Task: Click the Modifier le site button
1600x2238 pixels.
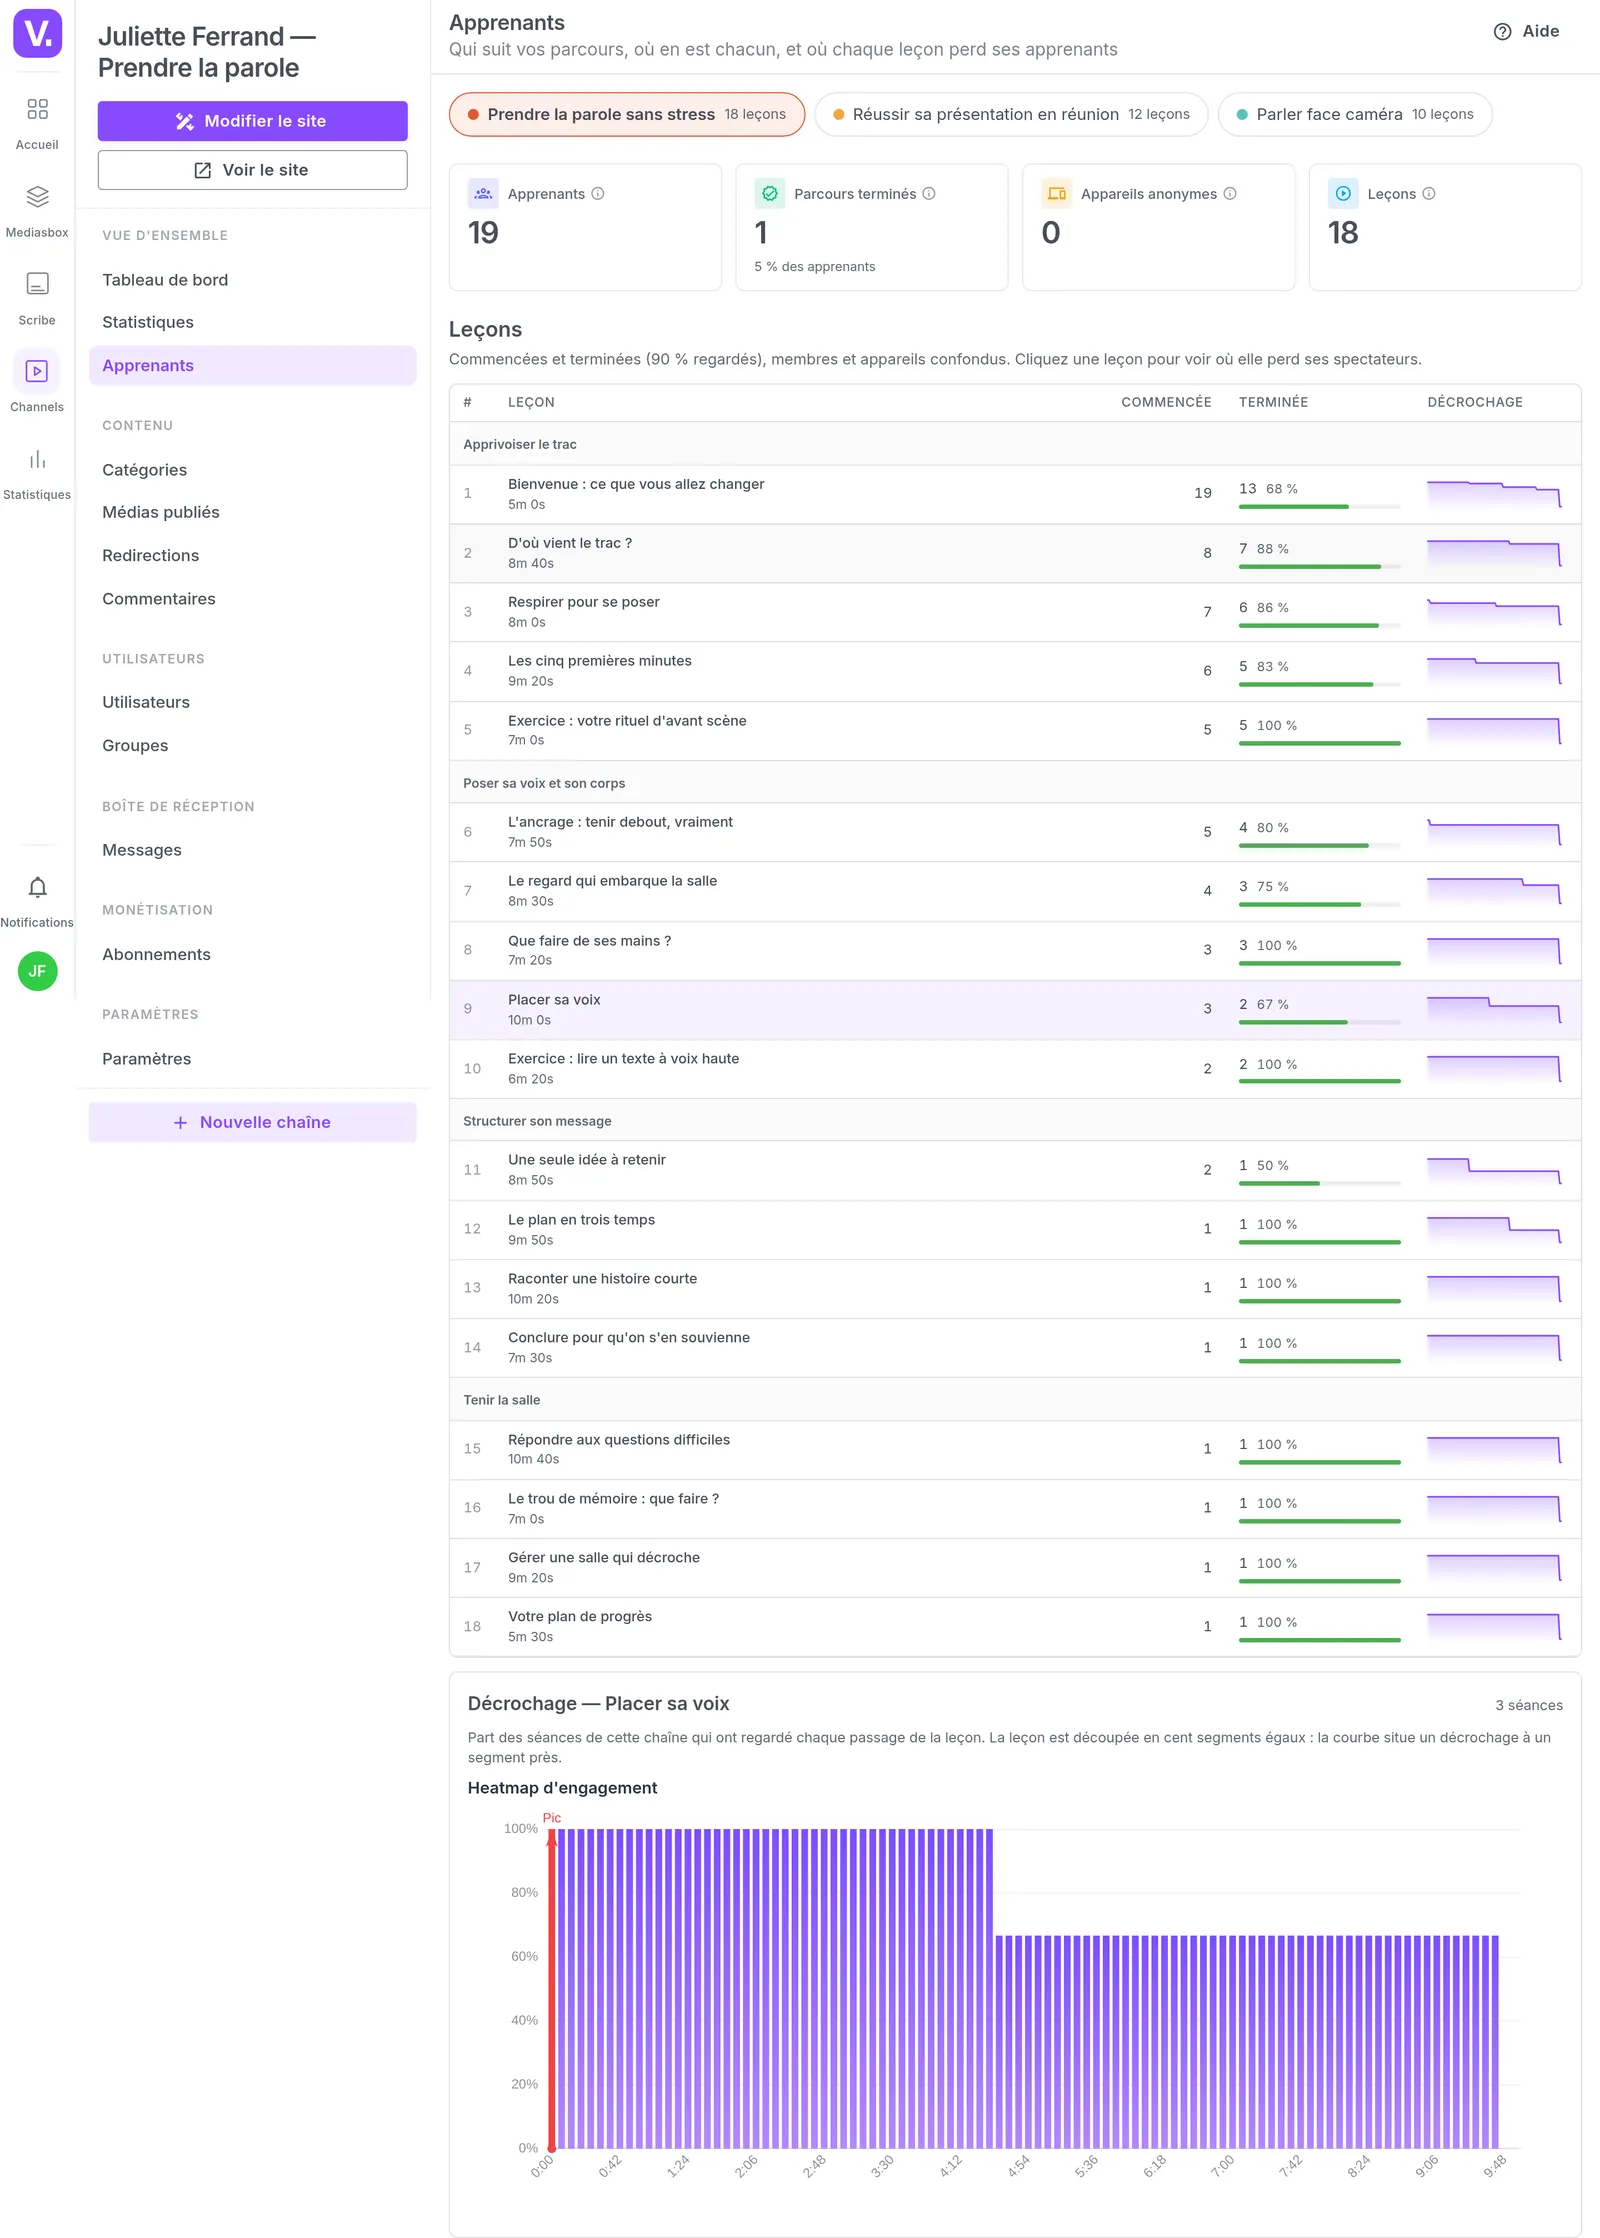Action: 253,121
